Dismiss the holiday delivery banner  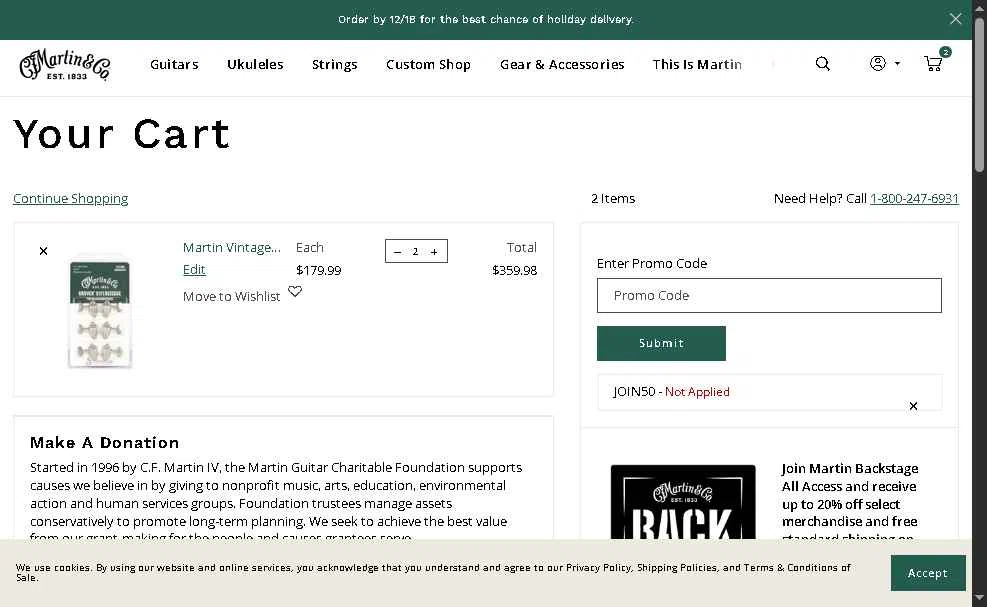tap(955, 19)
